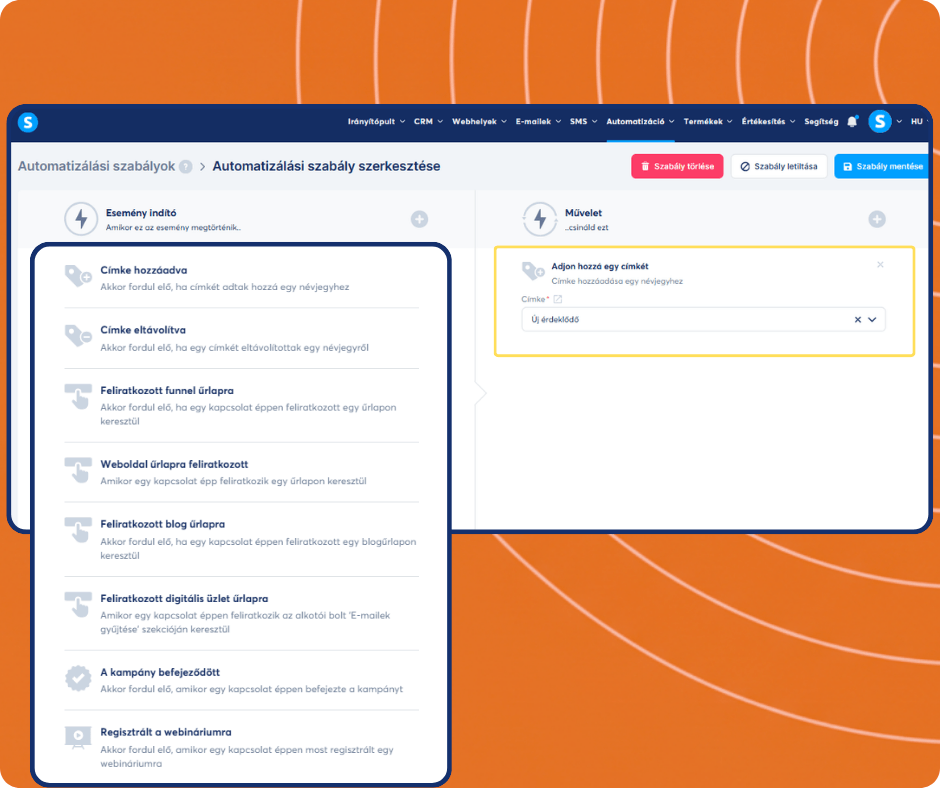Image resolution: width=940 pixels, height=788 pixels.
Task: Click the Feliratkozott digitális üzlet űrlapra icon
Action: pyautogui.click(x=78, y=604)
